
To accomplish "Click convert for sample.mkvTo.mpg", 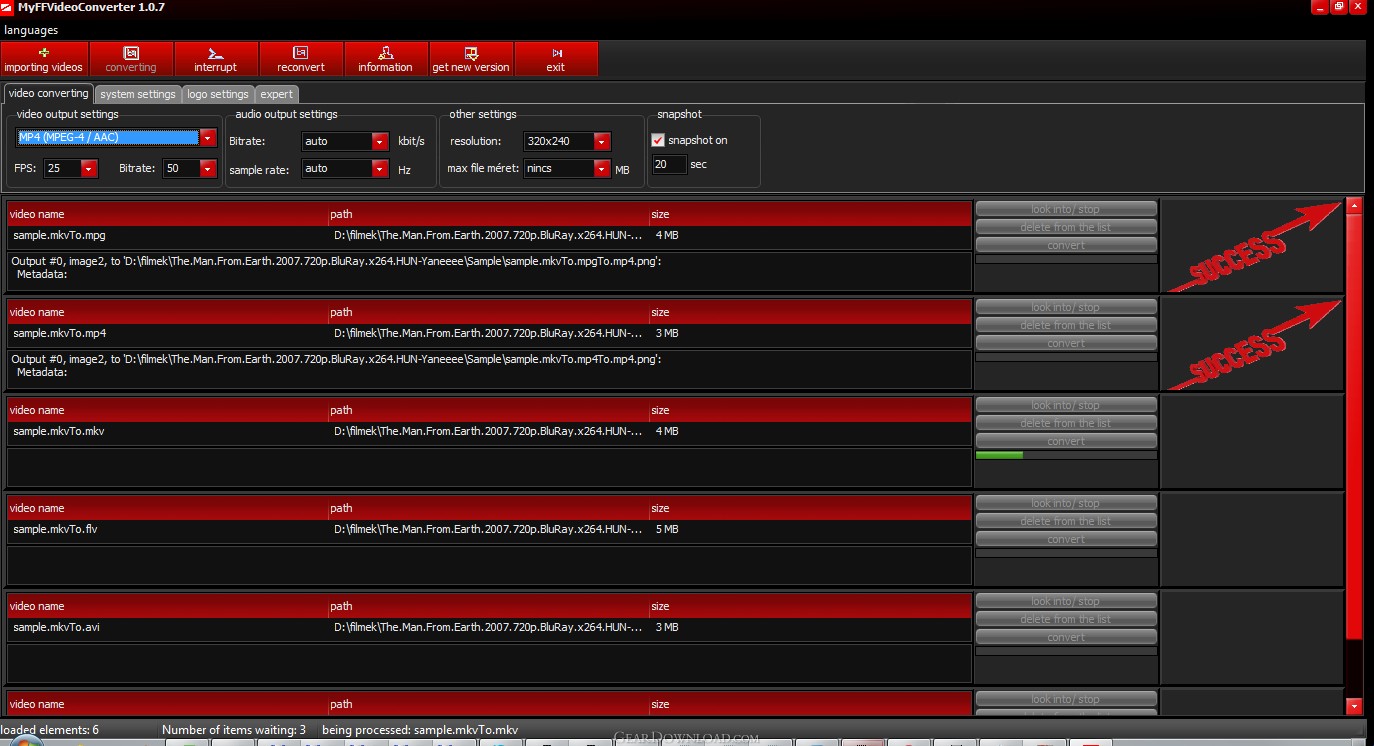I will [x=1066, y=245].
